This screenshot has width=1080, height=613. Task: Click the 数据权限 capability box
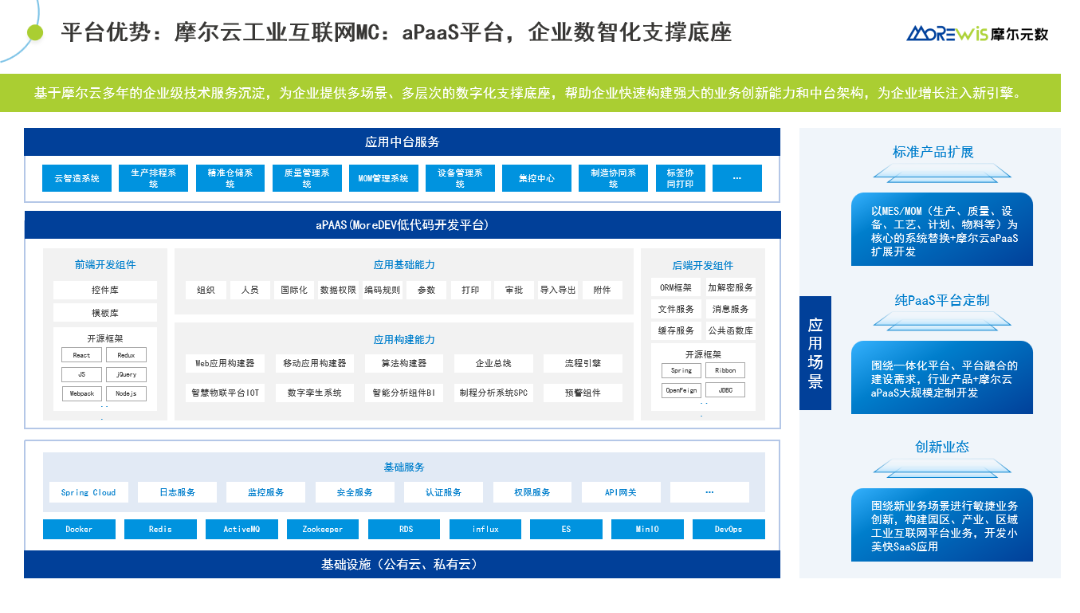(338, 290)
